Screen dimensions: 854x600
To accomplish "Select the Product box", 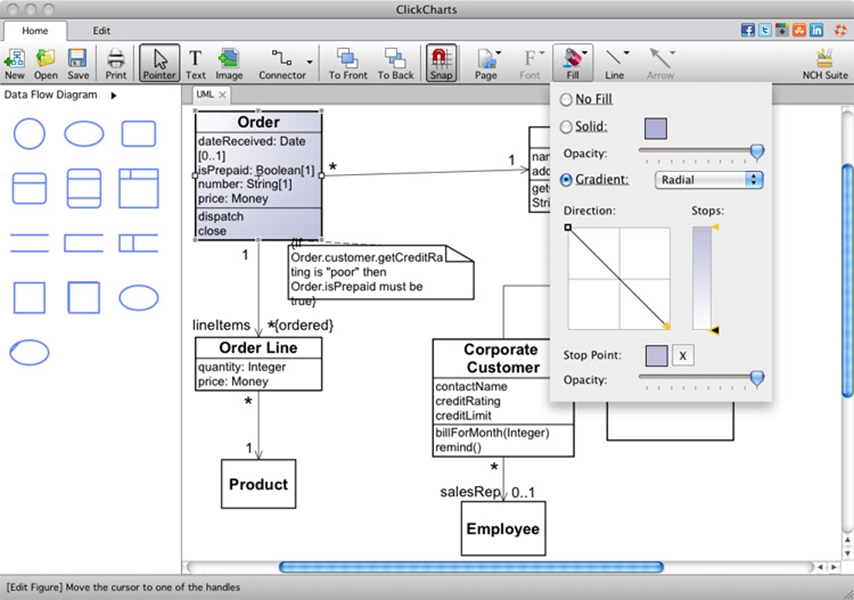I will (258, 484).
